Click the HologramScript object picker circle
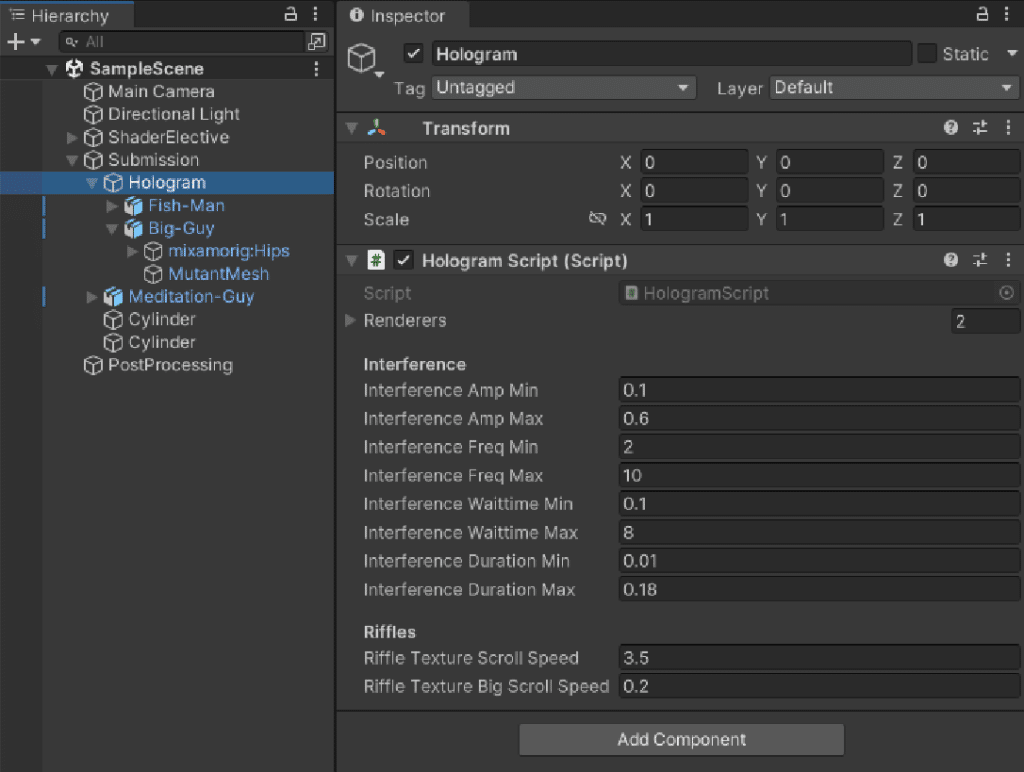The width and height of the screenshot is (1024, 772). (1006, 293)
